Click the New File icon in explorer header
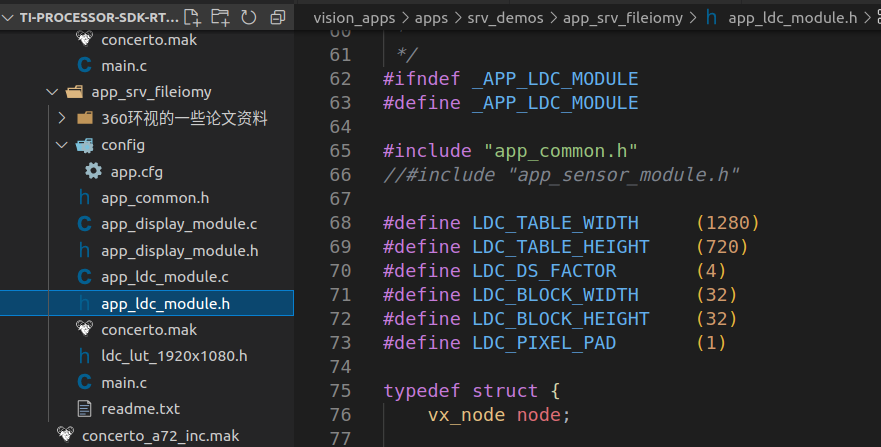This screenshot has width=881, height=447. click(x=193, y=17)
